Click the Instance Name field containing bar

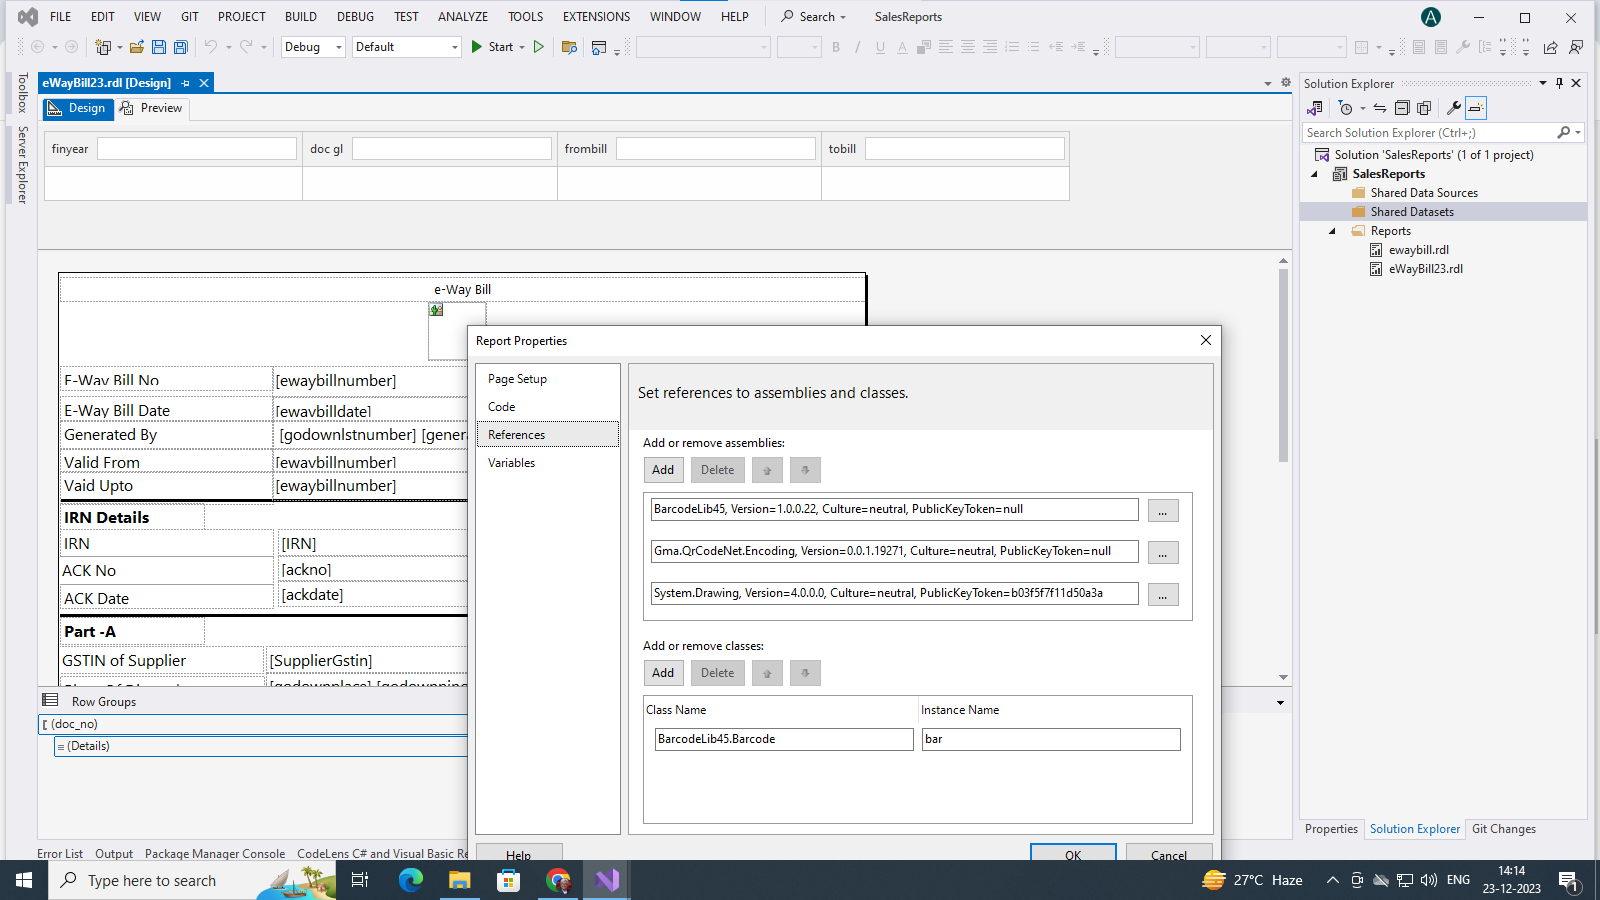[x=1051, y=739]
